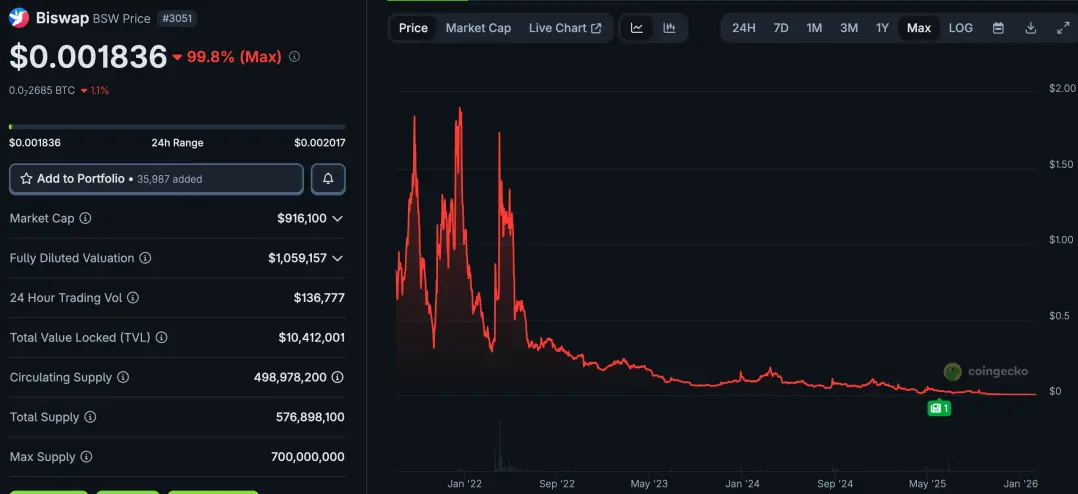Viewport: 1078px width, 494px height.
Task: Click the $1,059,157 valuation value
Action: point(298,258)
